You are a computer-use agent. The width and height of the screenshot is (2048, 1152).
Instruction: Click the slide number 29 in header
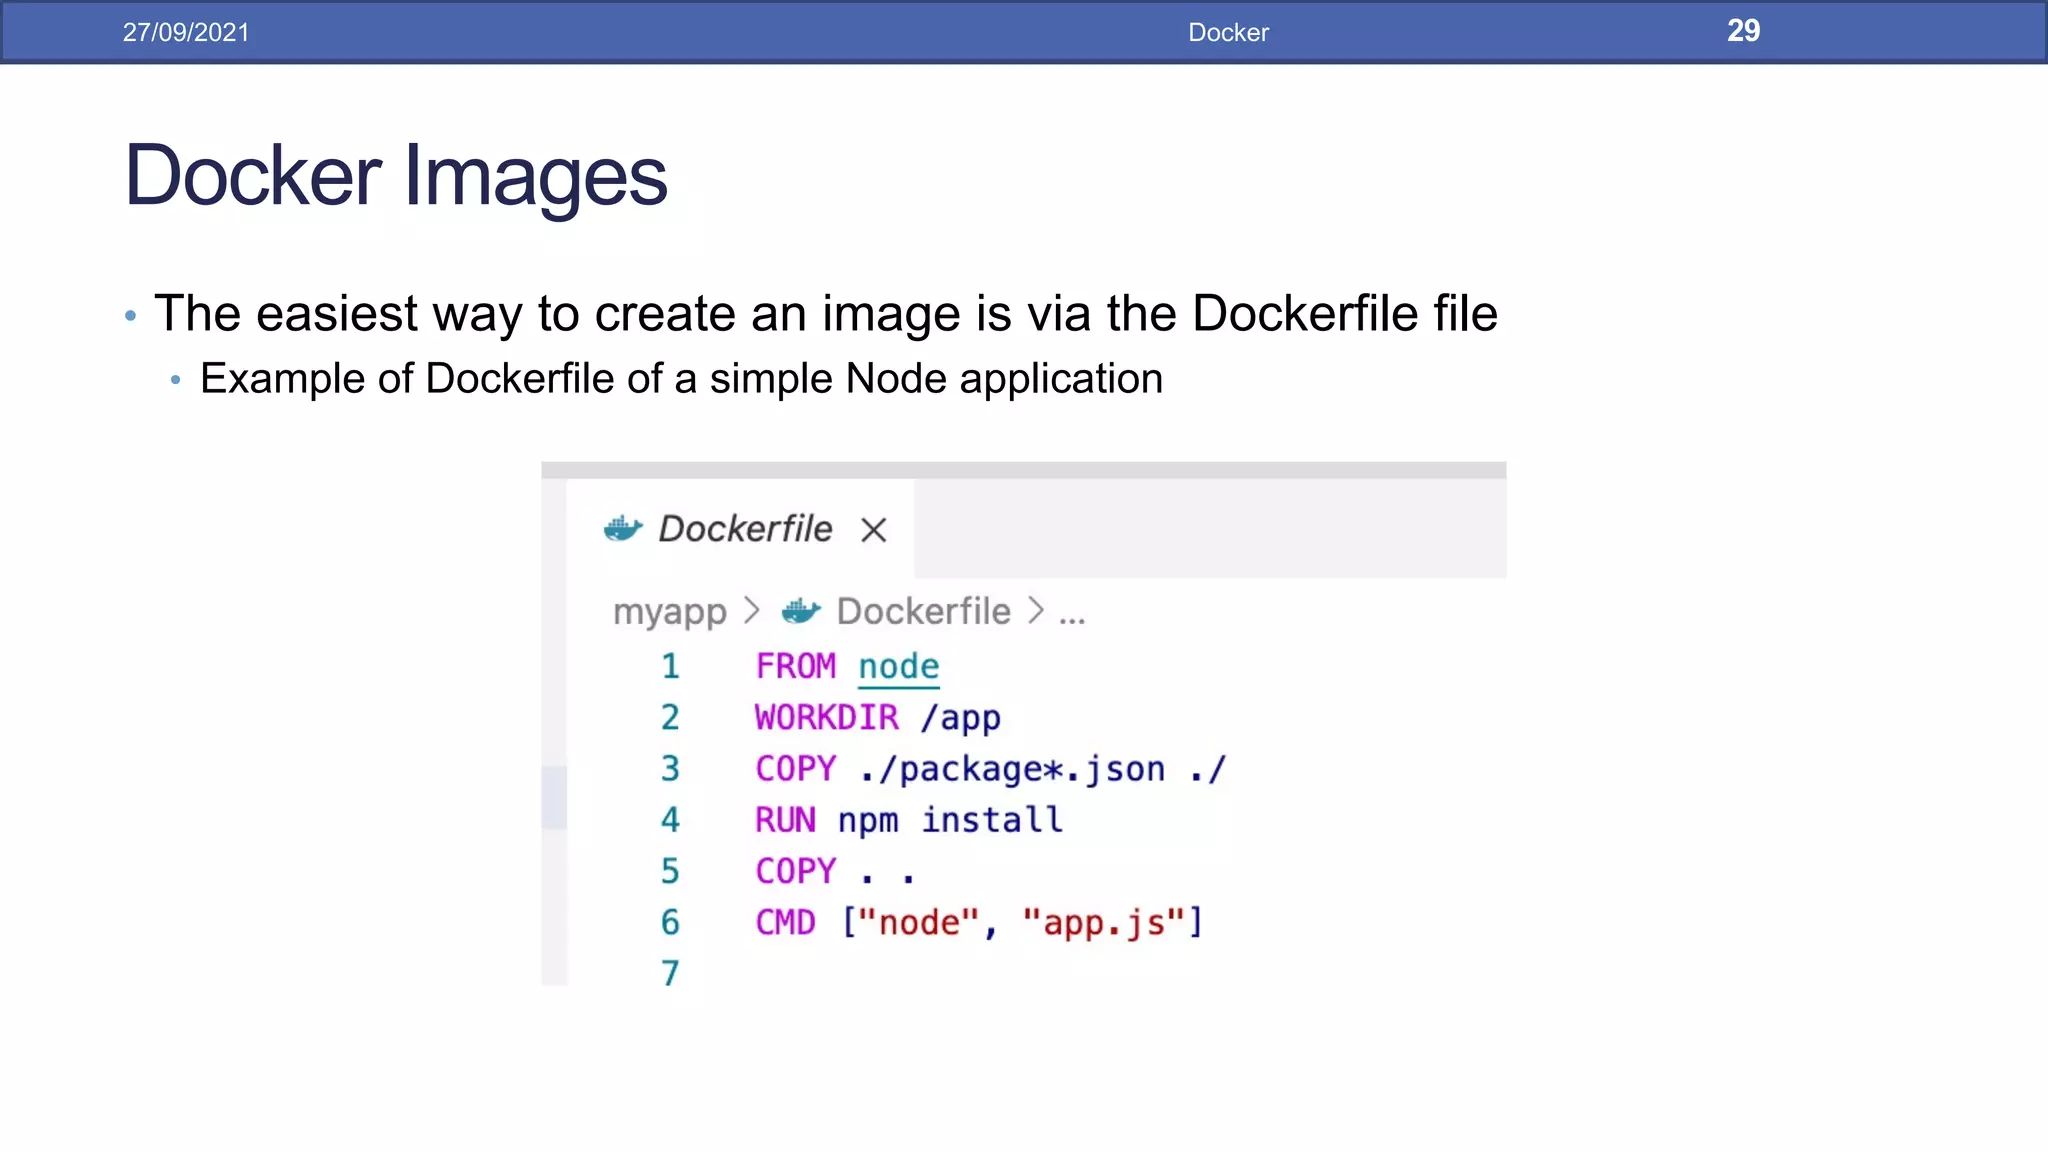click(x=1743, y=31)
